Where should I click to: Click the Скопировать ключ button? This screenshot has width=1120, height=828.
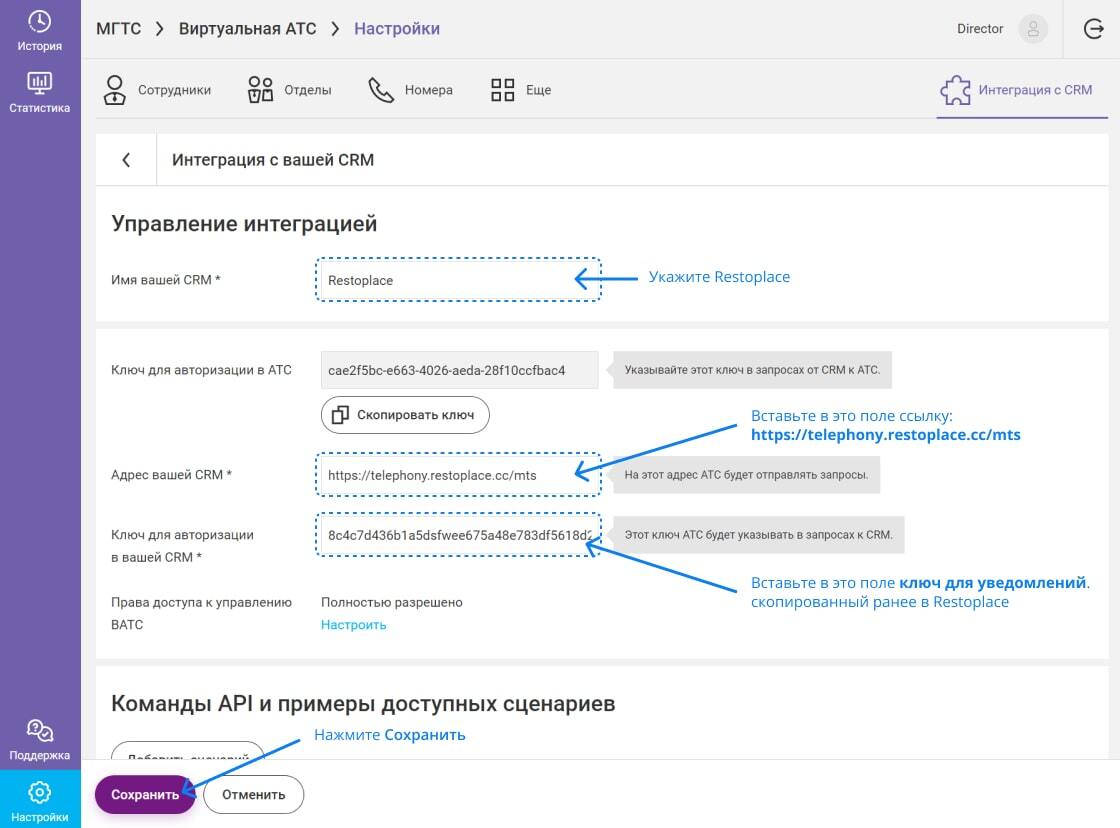click(x=404, y=414)
